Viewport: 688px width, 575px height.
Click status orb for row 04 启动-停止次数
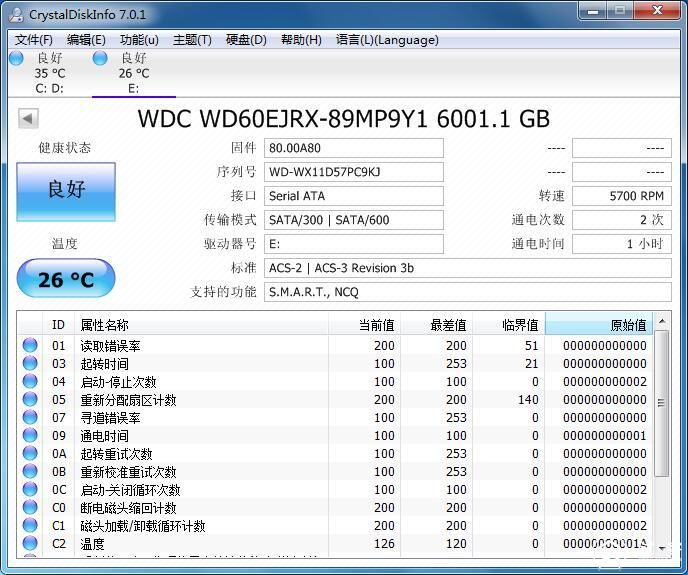[30, 381]
